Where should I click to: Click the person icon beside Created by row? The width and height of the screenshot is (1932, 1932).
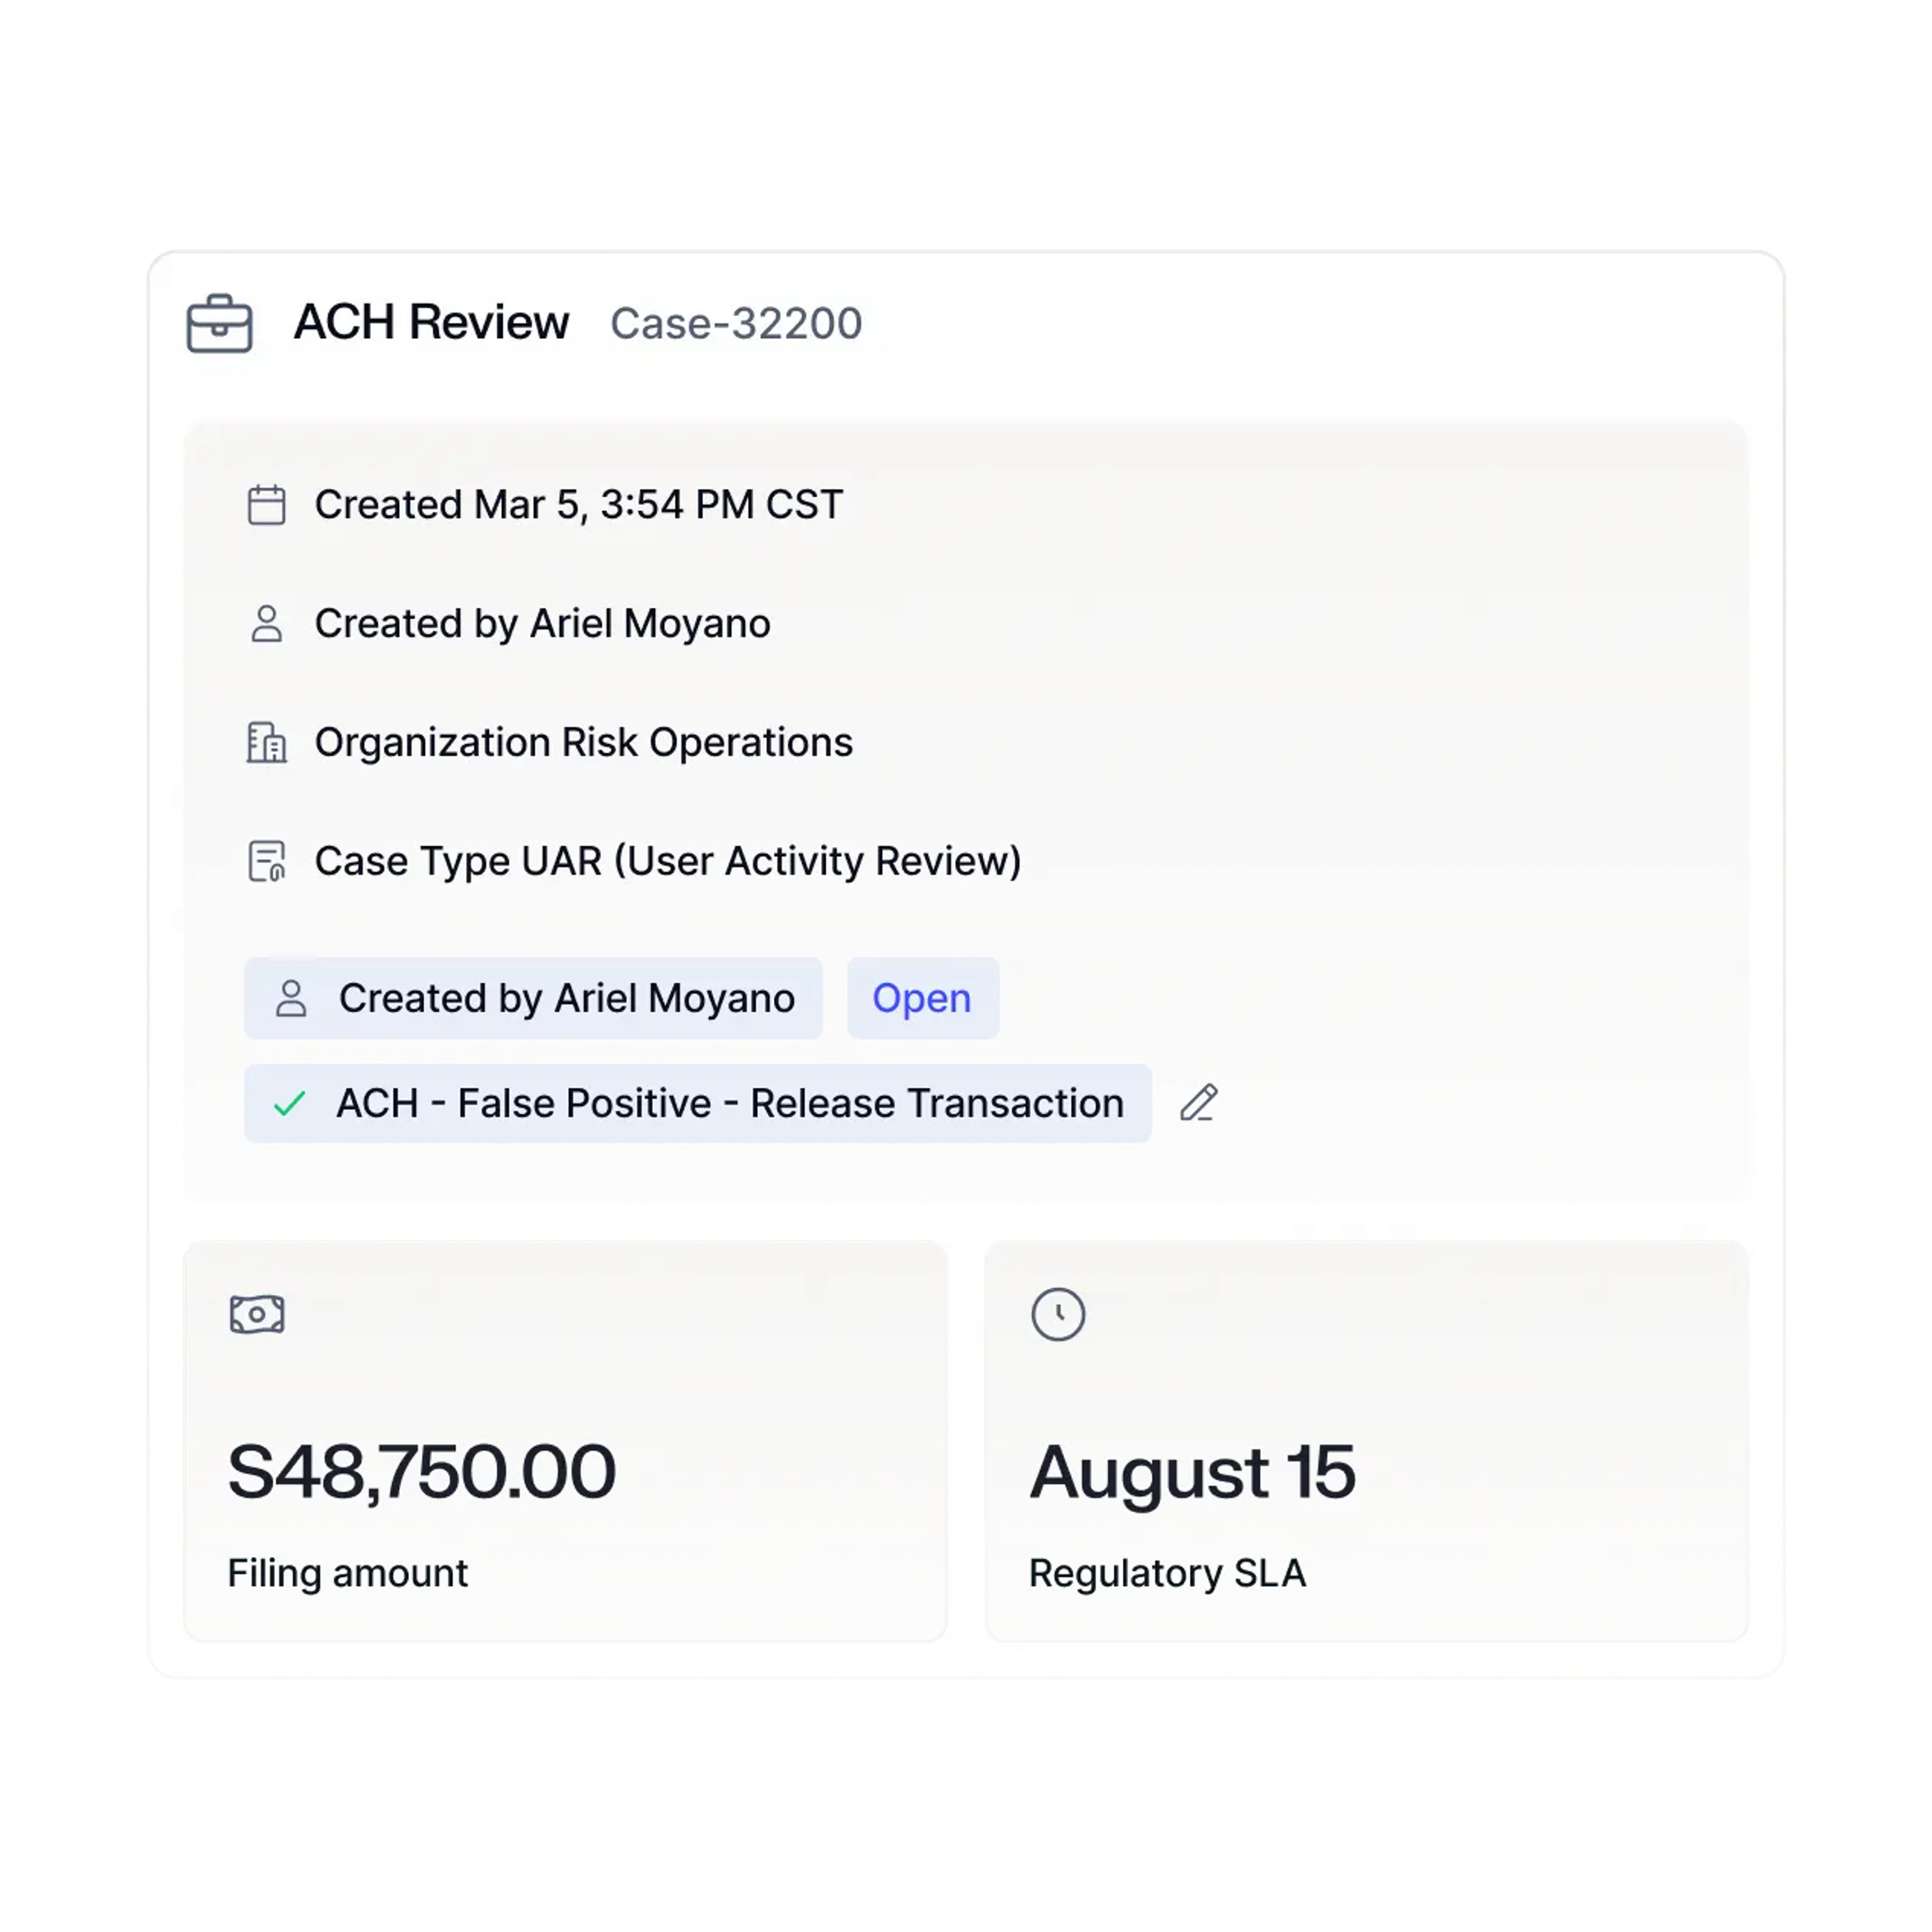click(x=266, y=623)
